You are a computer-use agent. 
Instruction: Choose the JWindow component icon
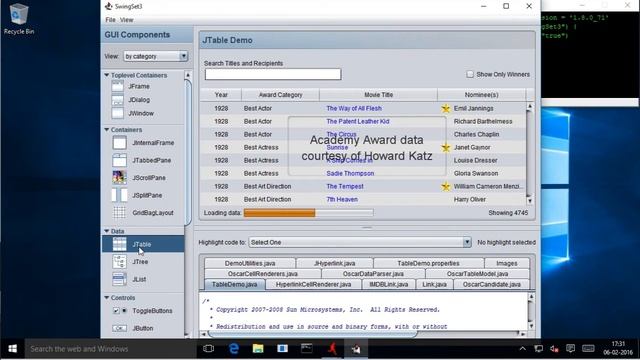tap(118, 113)
